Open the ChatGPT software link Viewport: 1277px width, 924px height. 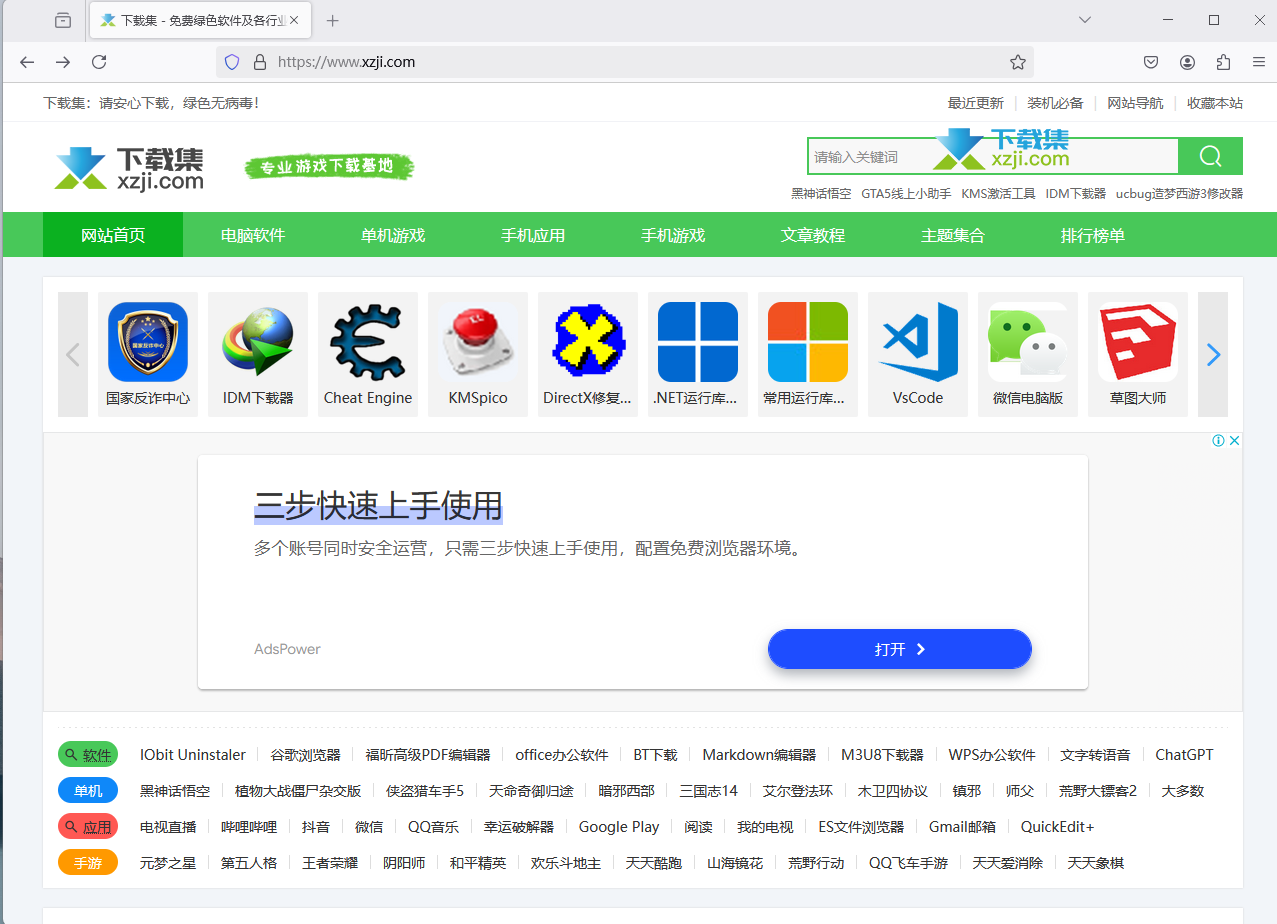click(1184, 755)
